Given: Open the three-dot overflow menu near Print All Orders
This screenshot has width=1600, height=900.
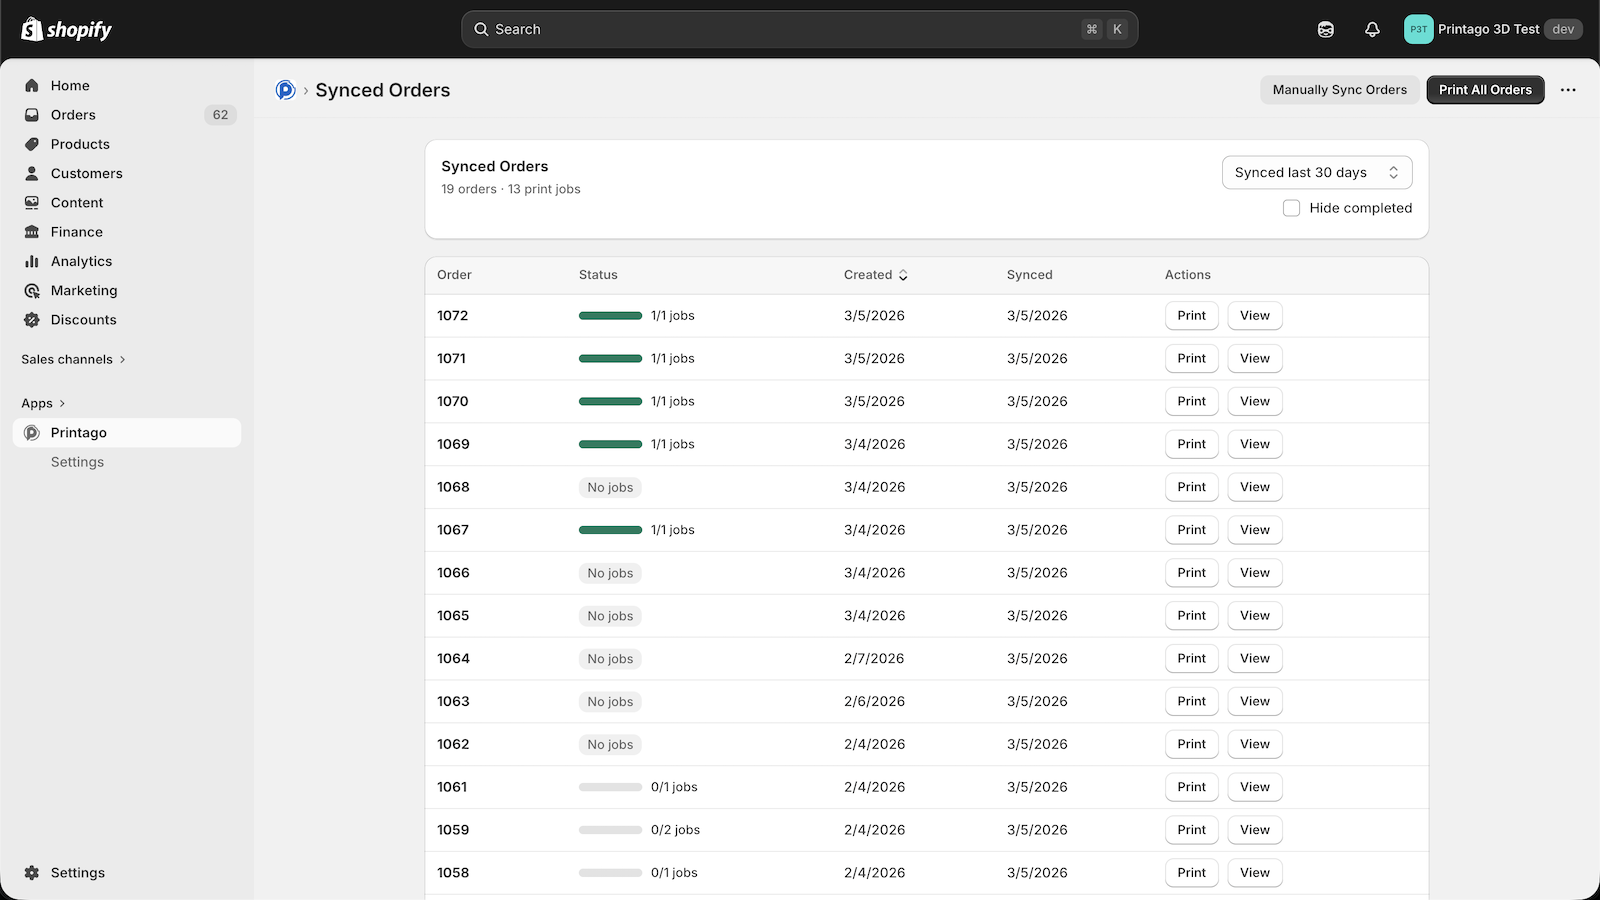Looking at the screenshot, I should pyautogui.click(x=1567, y=89).
